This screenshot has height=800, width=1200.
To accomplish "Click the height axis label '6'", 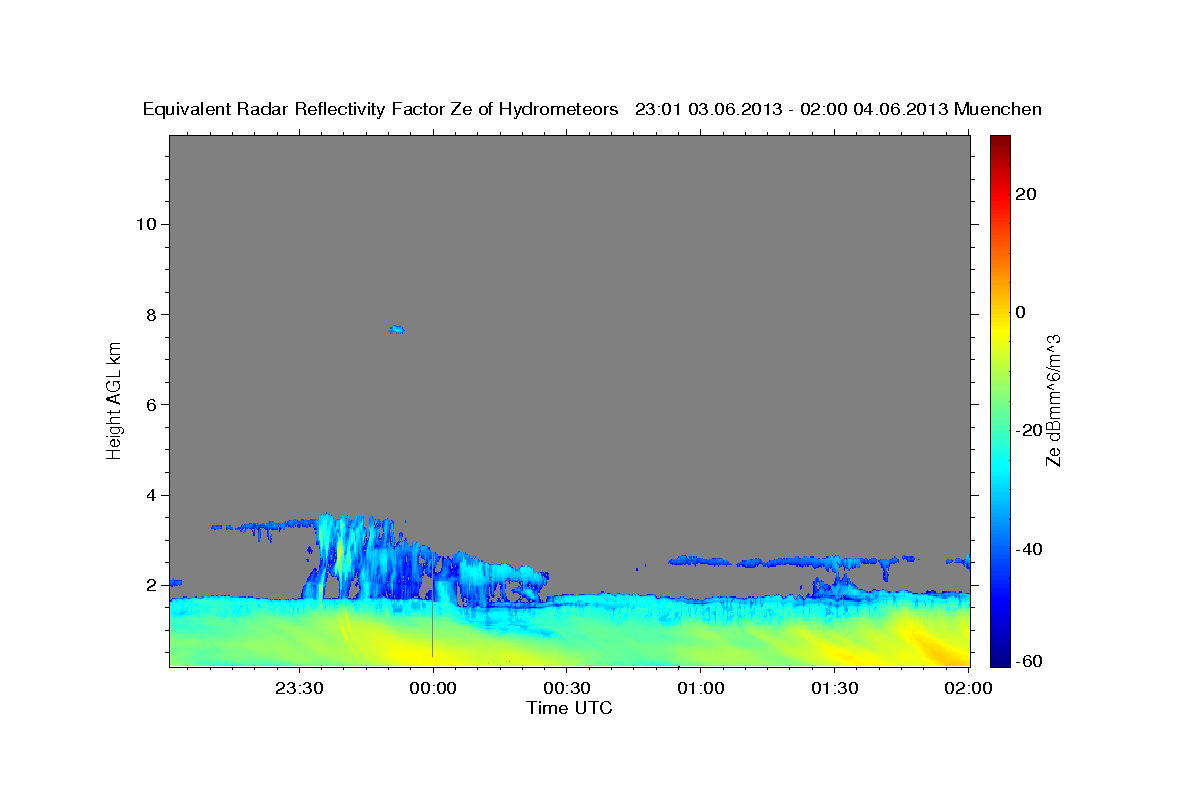I will [x=151, y=405].
